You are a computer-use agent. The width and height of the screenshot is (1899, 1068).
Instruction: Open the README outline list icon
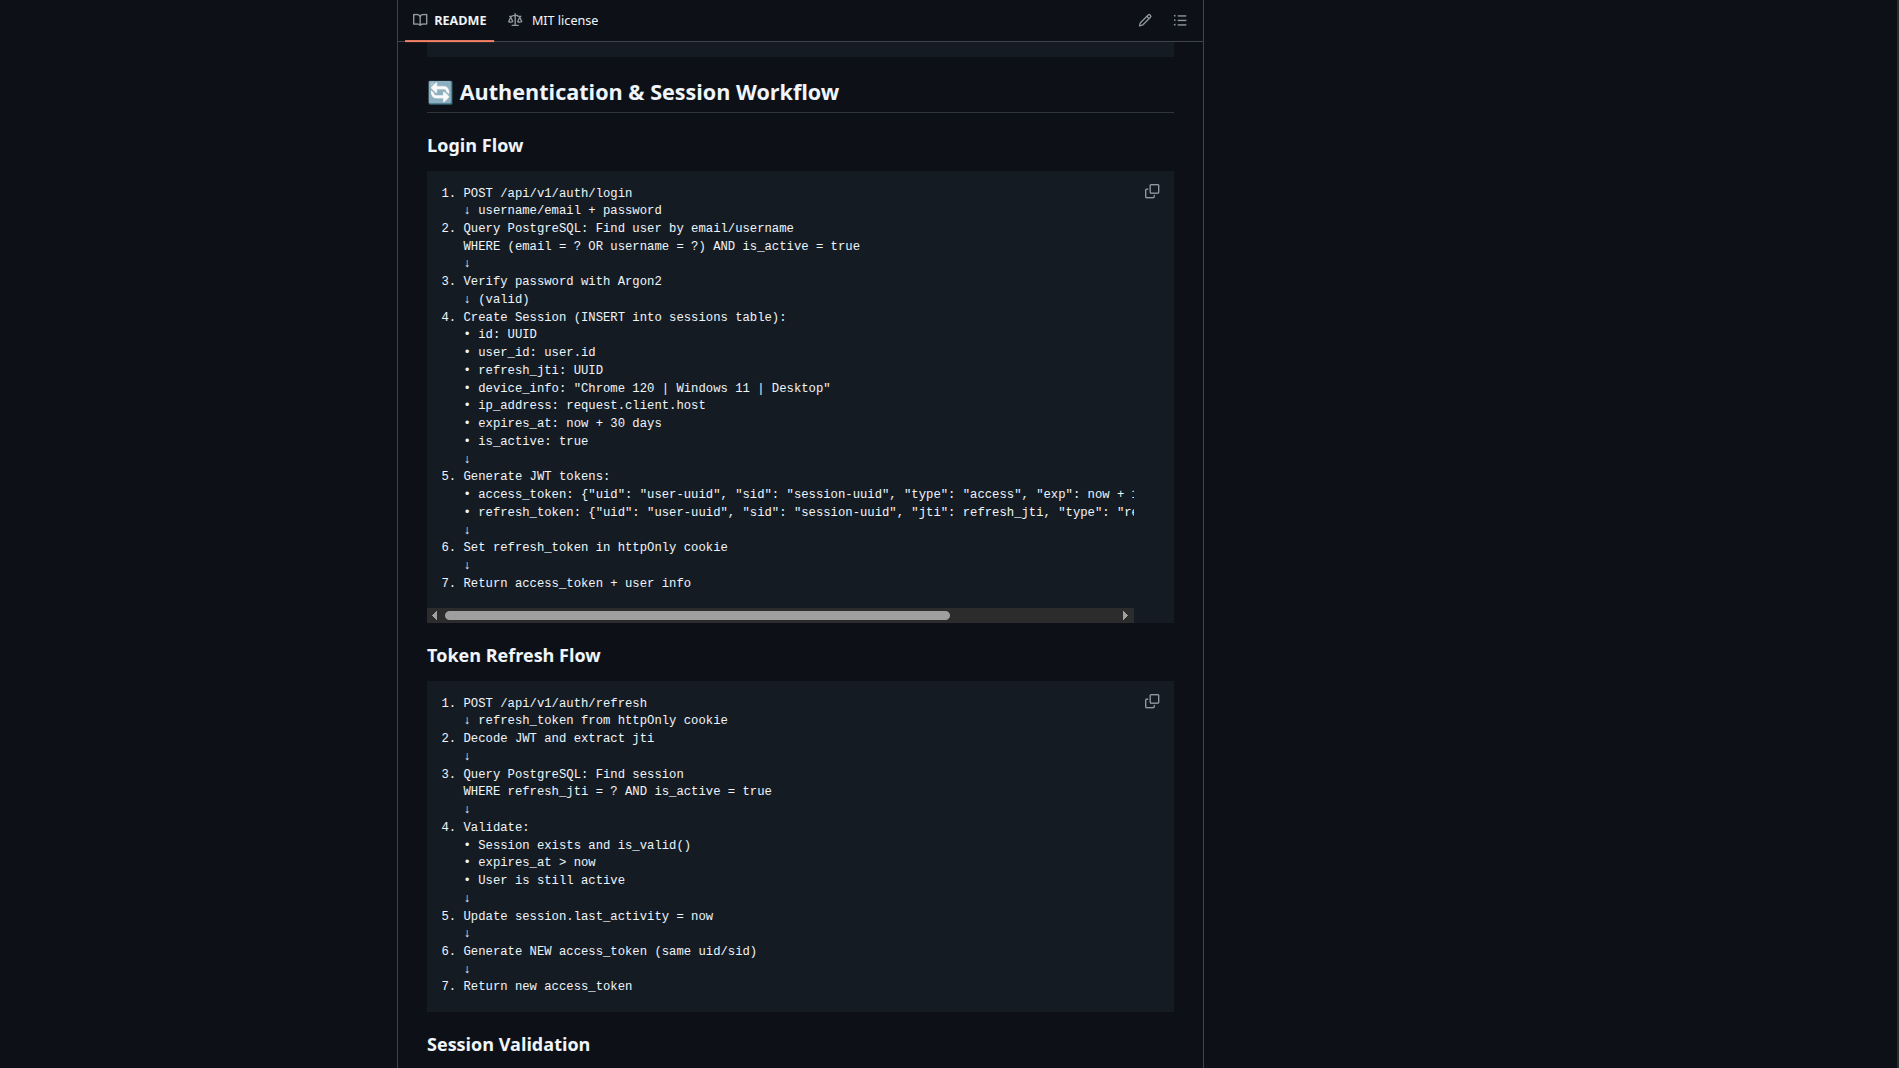(x=1180, y=20)
